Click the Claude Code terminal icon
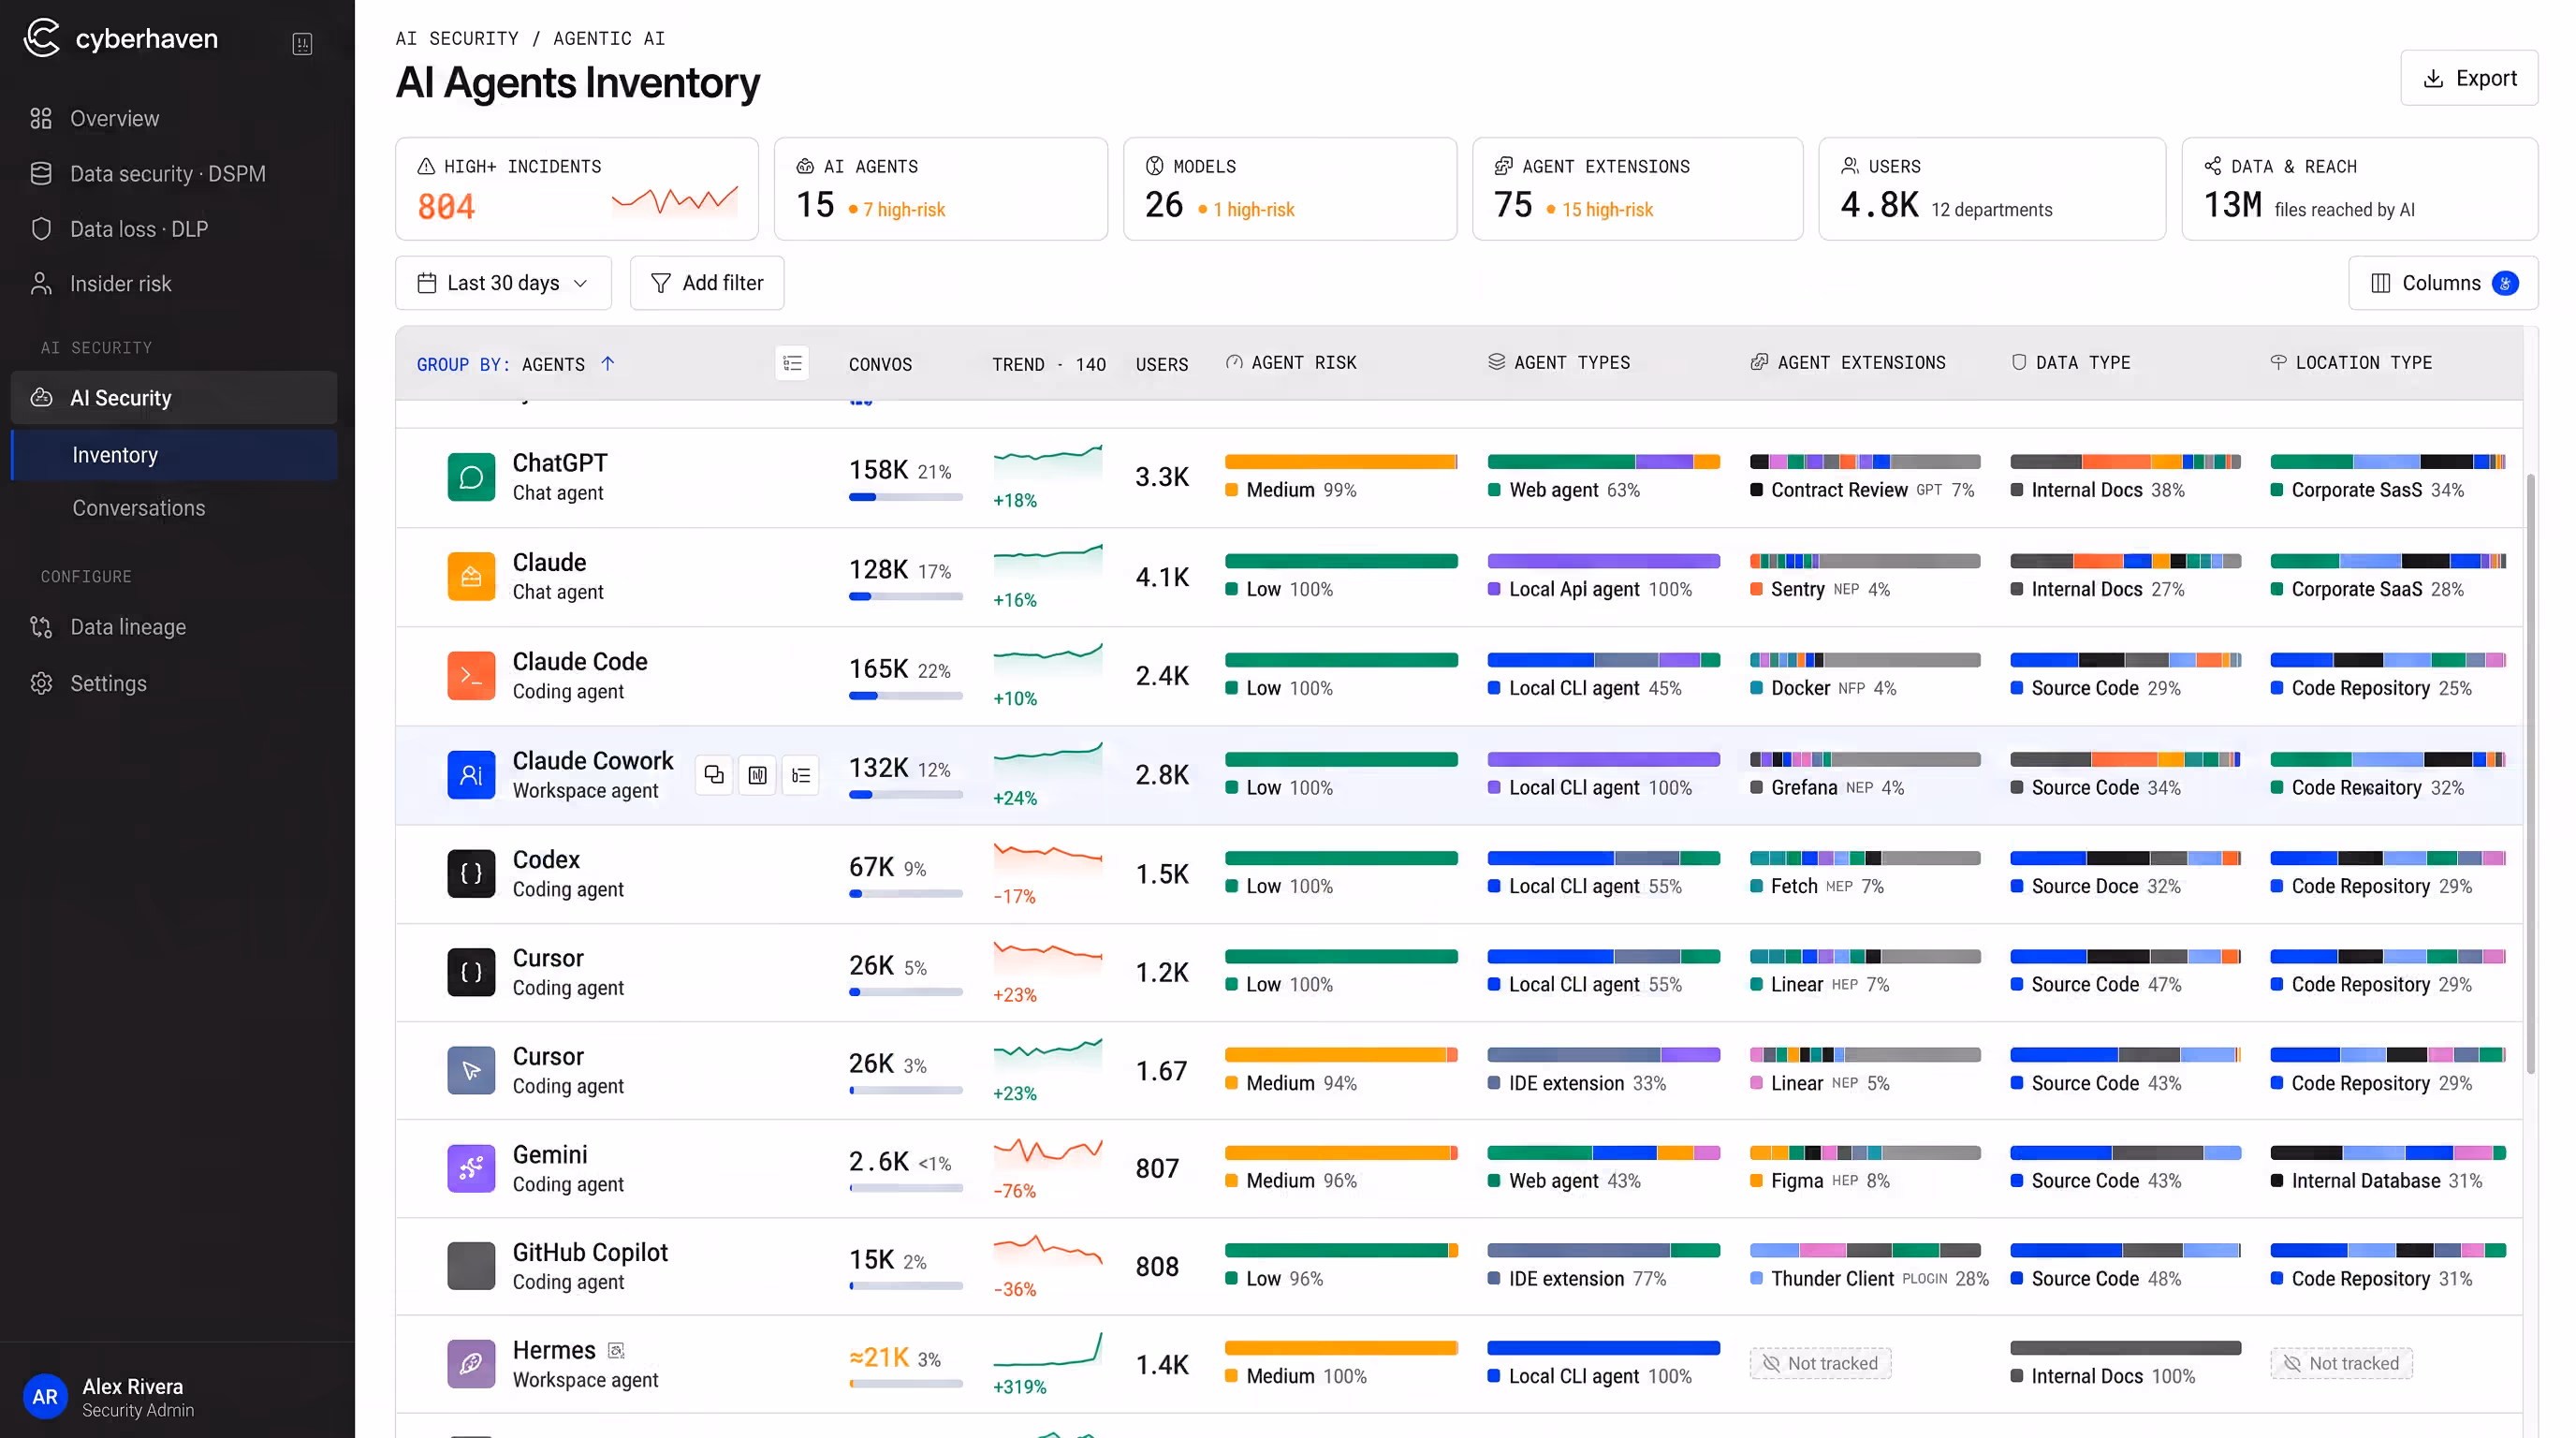2576x1438 pixels. [471, 675]
